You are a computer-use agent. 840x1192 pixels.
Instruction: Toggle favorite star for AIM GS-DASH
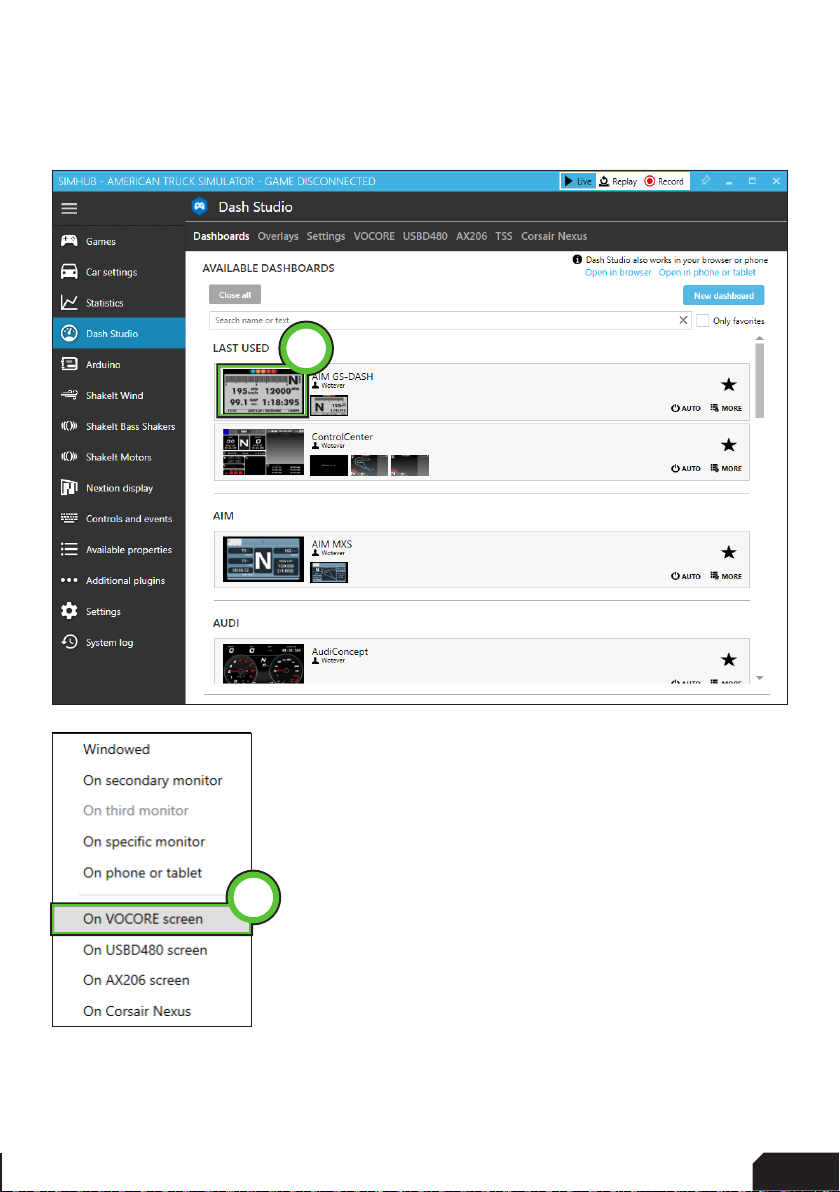click(728, 385)
